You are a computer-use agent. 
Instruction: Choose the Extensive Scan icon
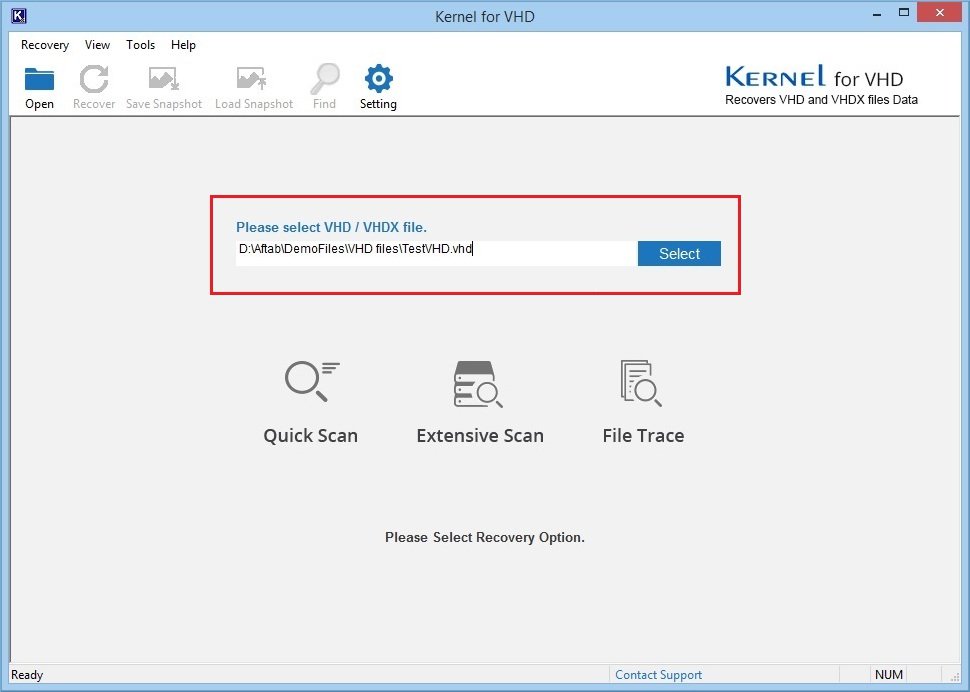[478, 384]
